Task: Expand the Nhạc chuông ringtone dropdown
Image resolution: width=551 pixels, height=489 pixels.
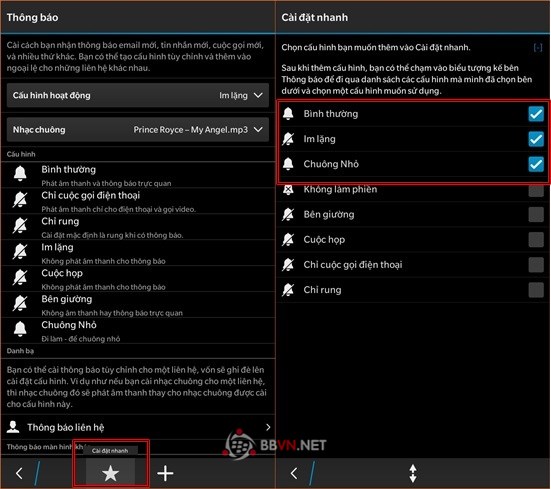Action: [x=138, y=130]
